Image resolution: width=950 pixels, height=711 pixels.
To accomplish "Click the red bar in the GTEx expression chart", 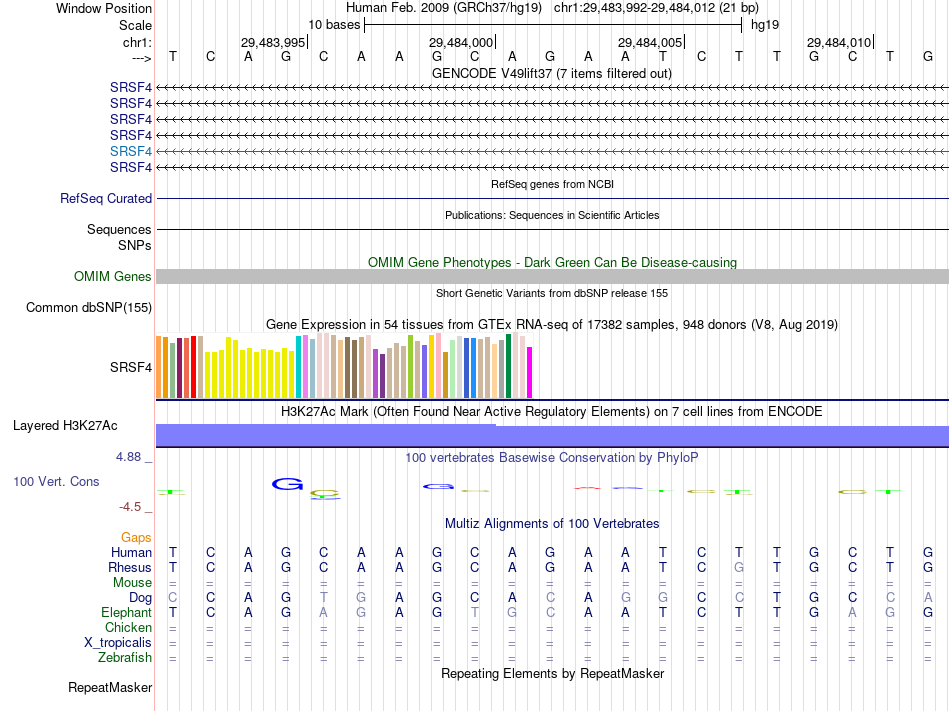I will [193, 367].
